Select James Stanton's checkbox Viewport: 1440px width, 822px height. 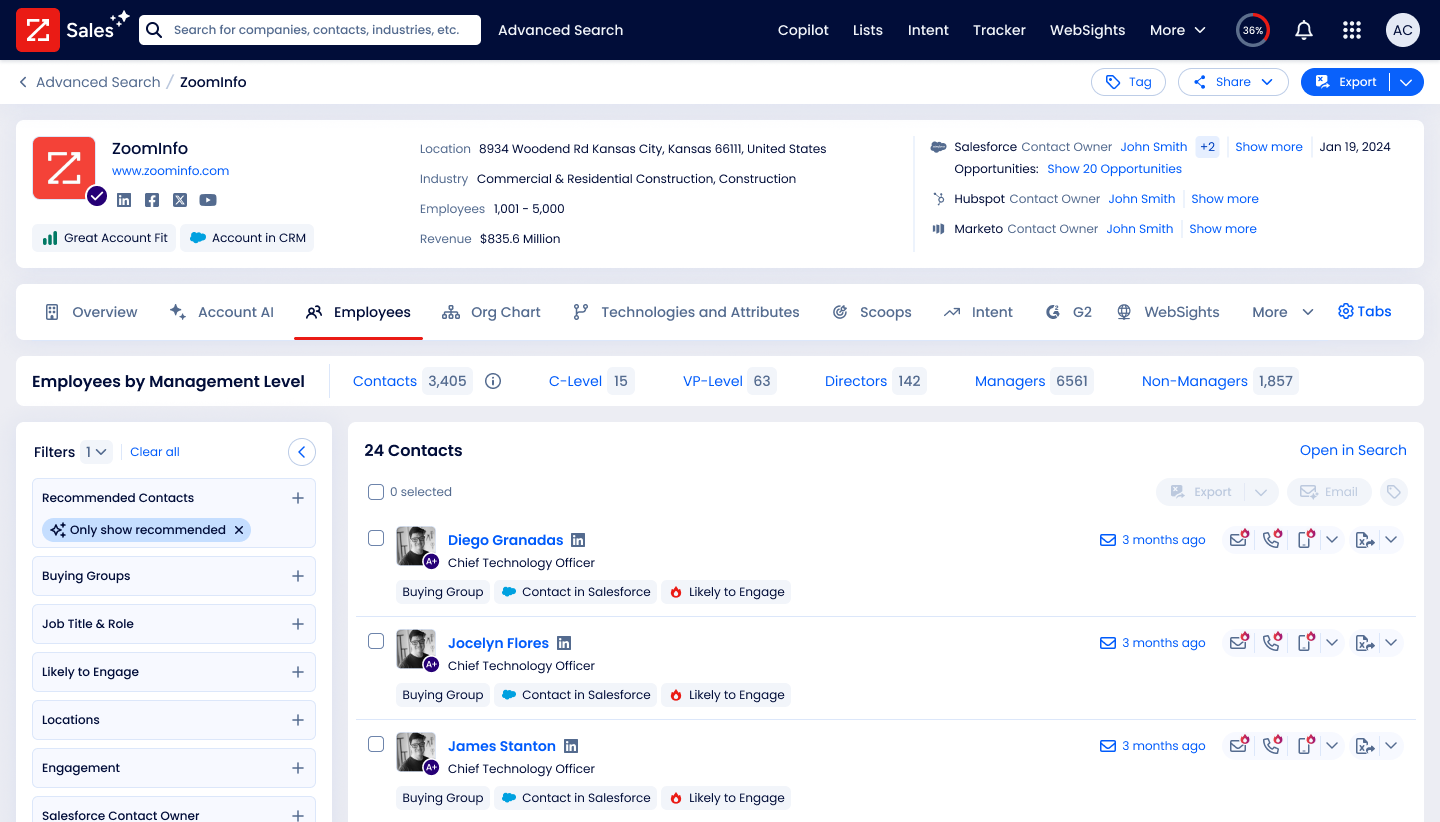[x=376, y=744]
